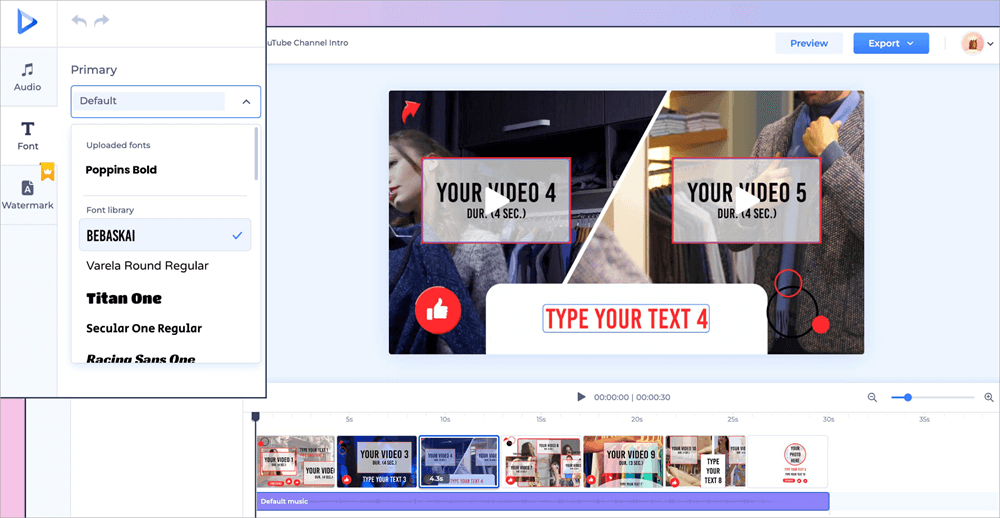Adjust the timeline zoom slider
This screenshot has height=518, width=1000.
[908, 397]
